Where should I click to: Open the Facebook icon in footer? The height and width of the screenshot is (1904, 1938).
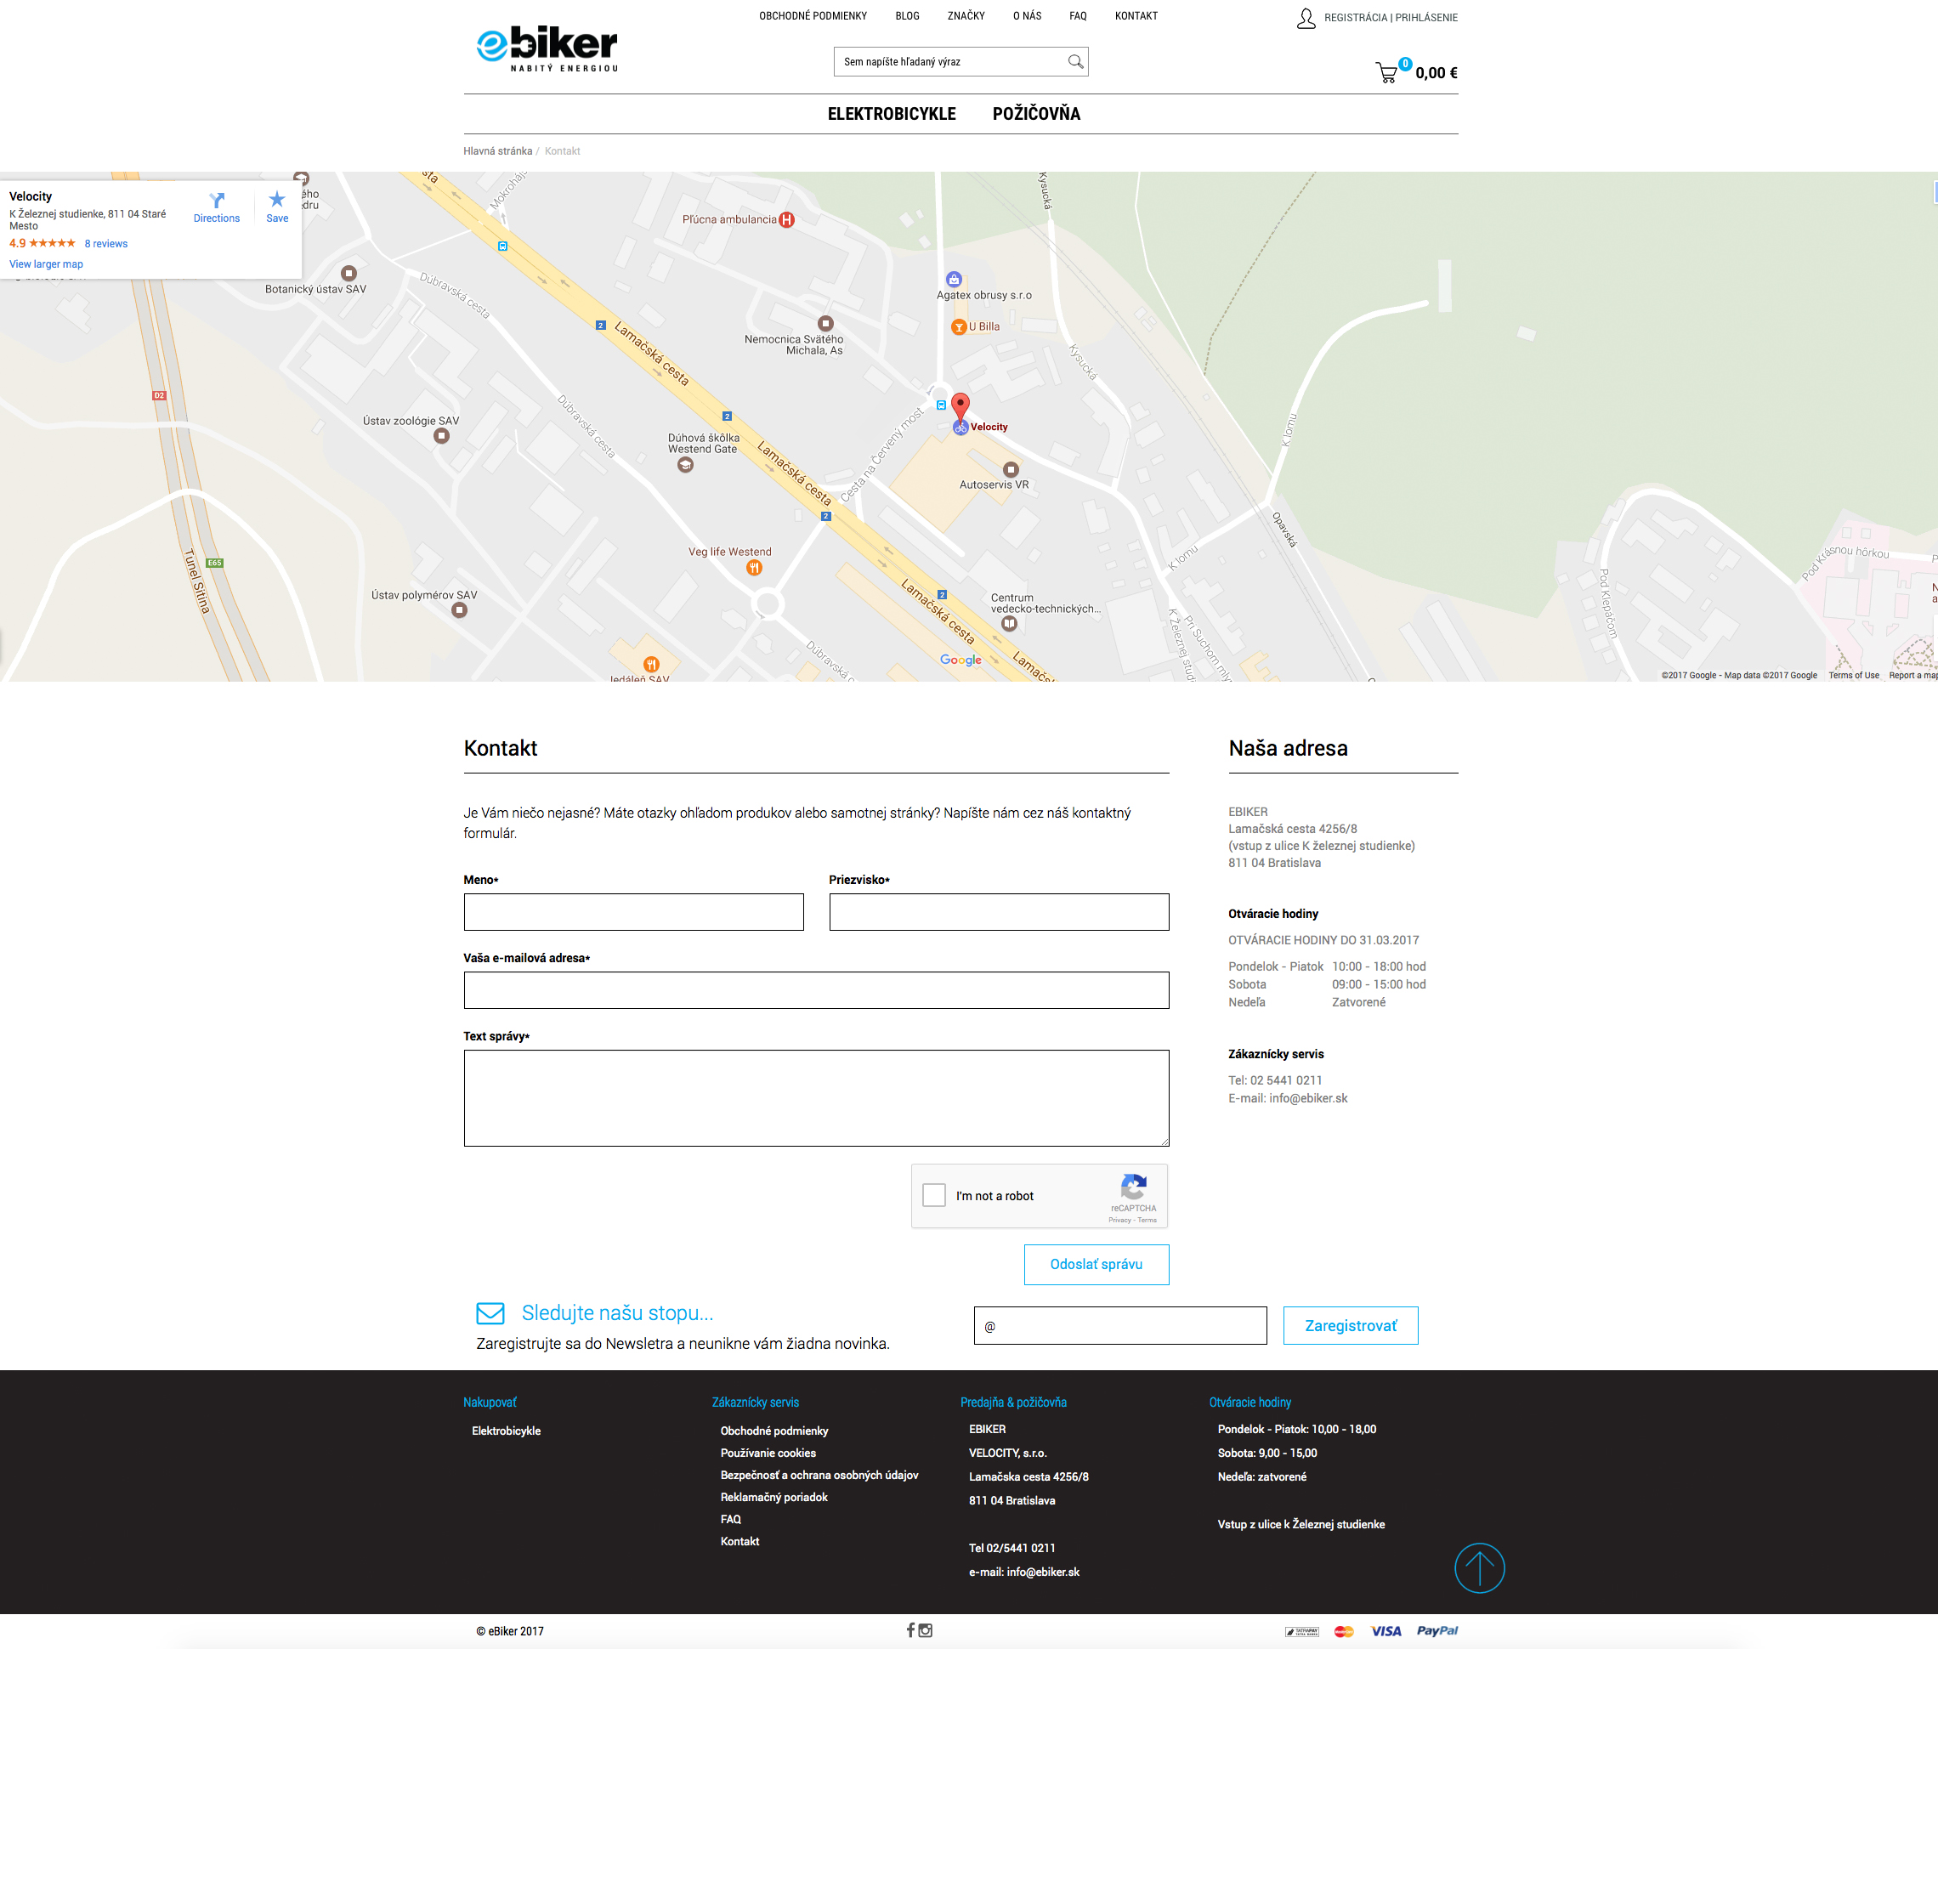point(910,1630)
